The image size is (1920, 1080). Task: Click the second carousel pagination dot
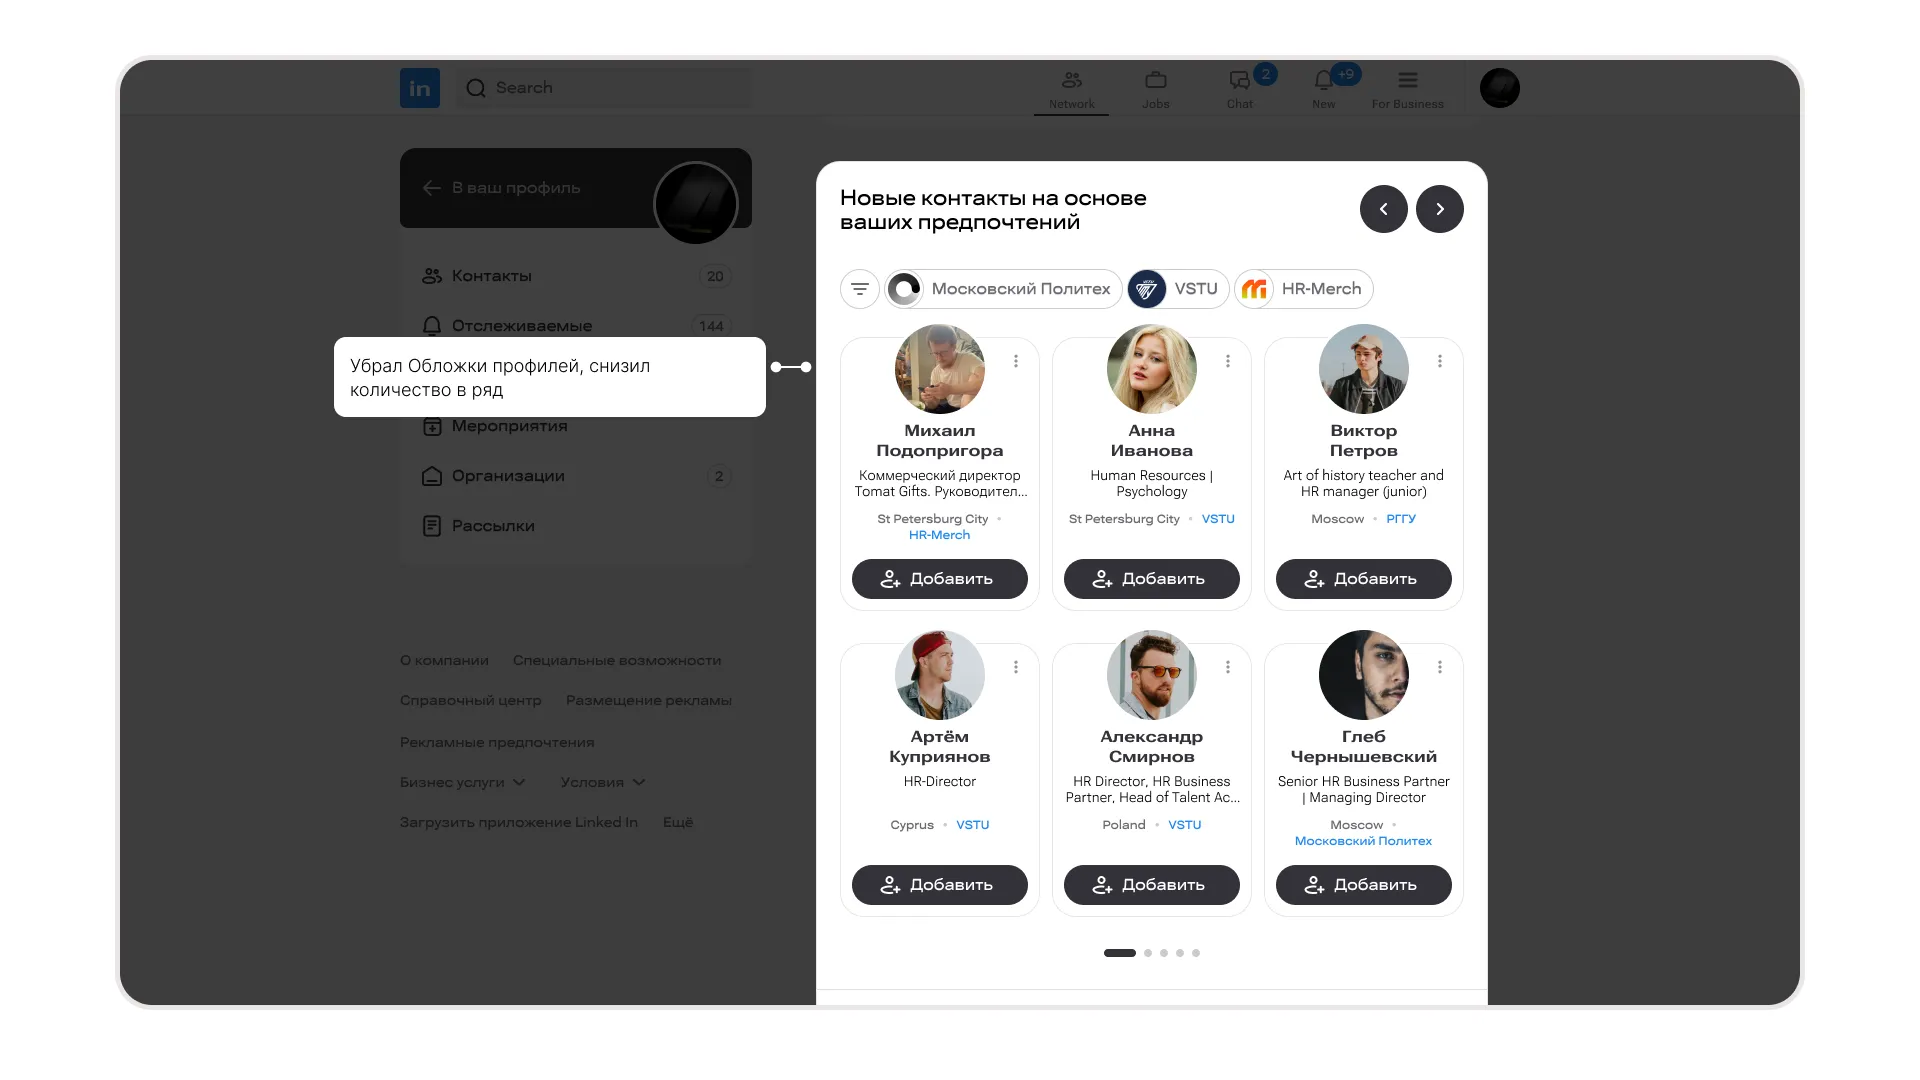(1148, 953)
